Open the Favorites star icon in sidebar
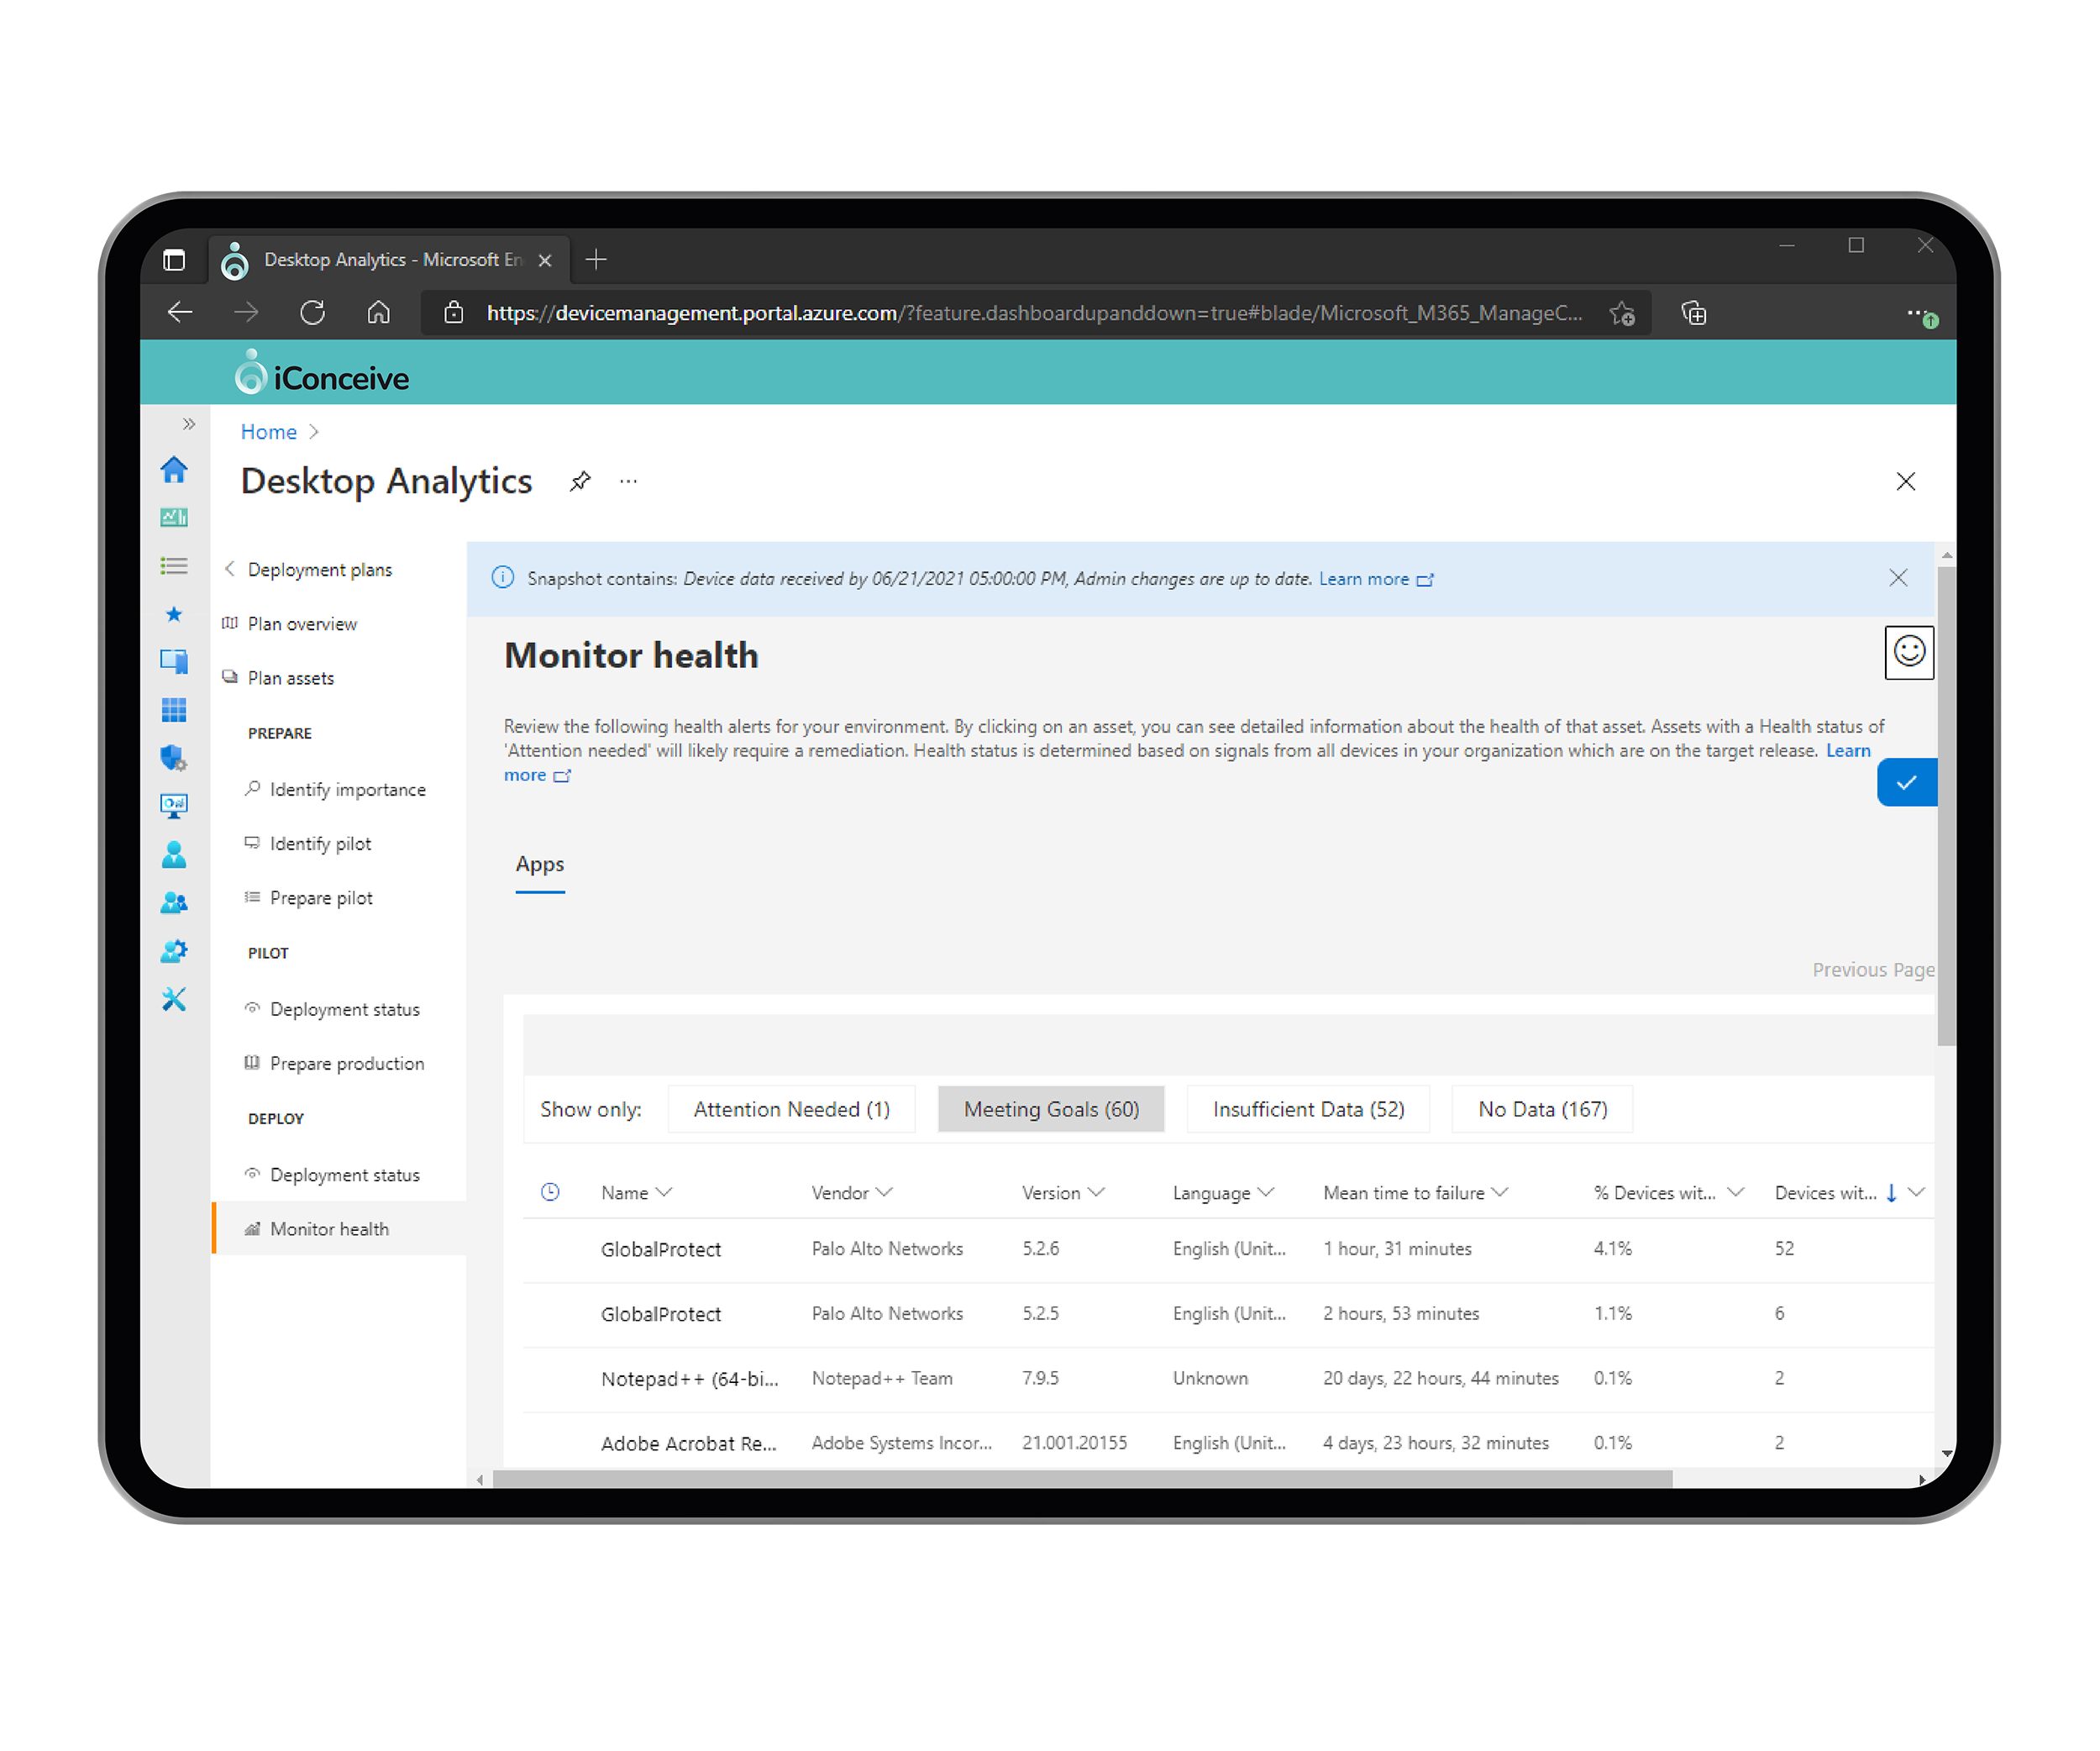Viewport: 2100px width, 1751px height. tap(174, 614)
